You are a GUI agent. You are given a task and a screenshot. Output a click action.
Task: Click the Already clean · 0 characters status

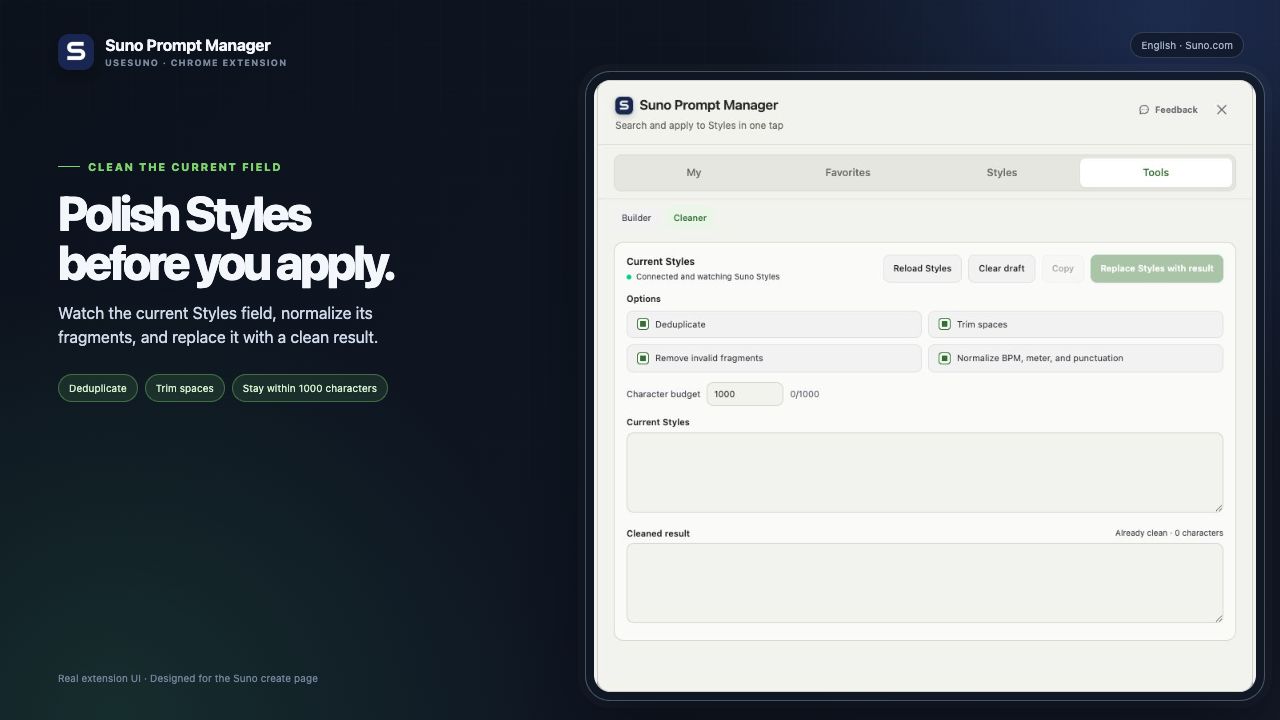click(1169, 533)
